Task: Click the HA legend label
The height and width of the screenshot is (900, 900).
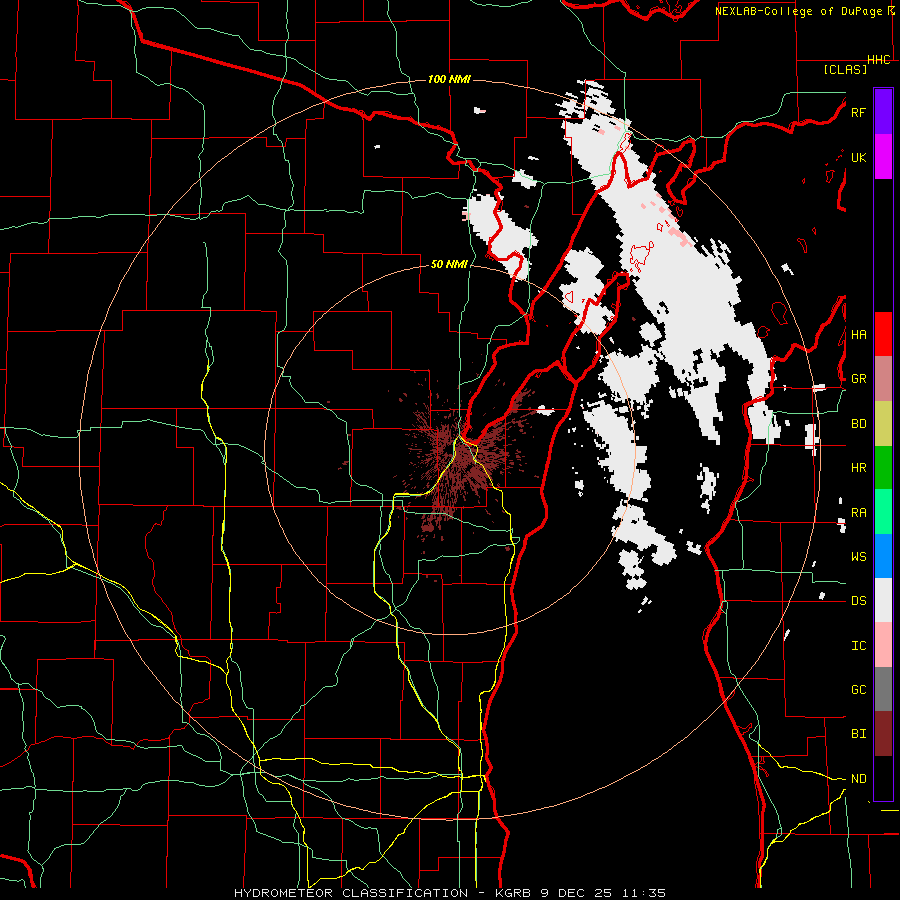Action: [858, 335]
